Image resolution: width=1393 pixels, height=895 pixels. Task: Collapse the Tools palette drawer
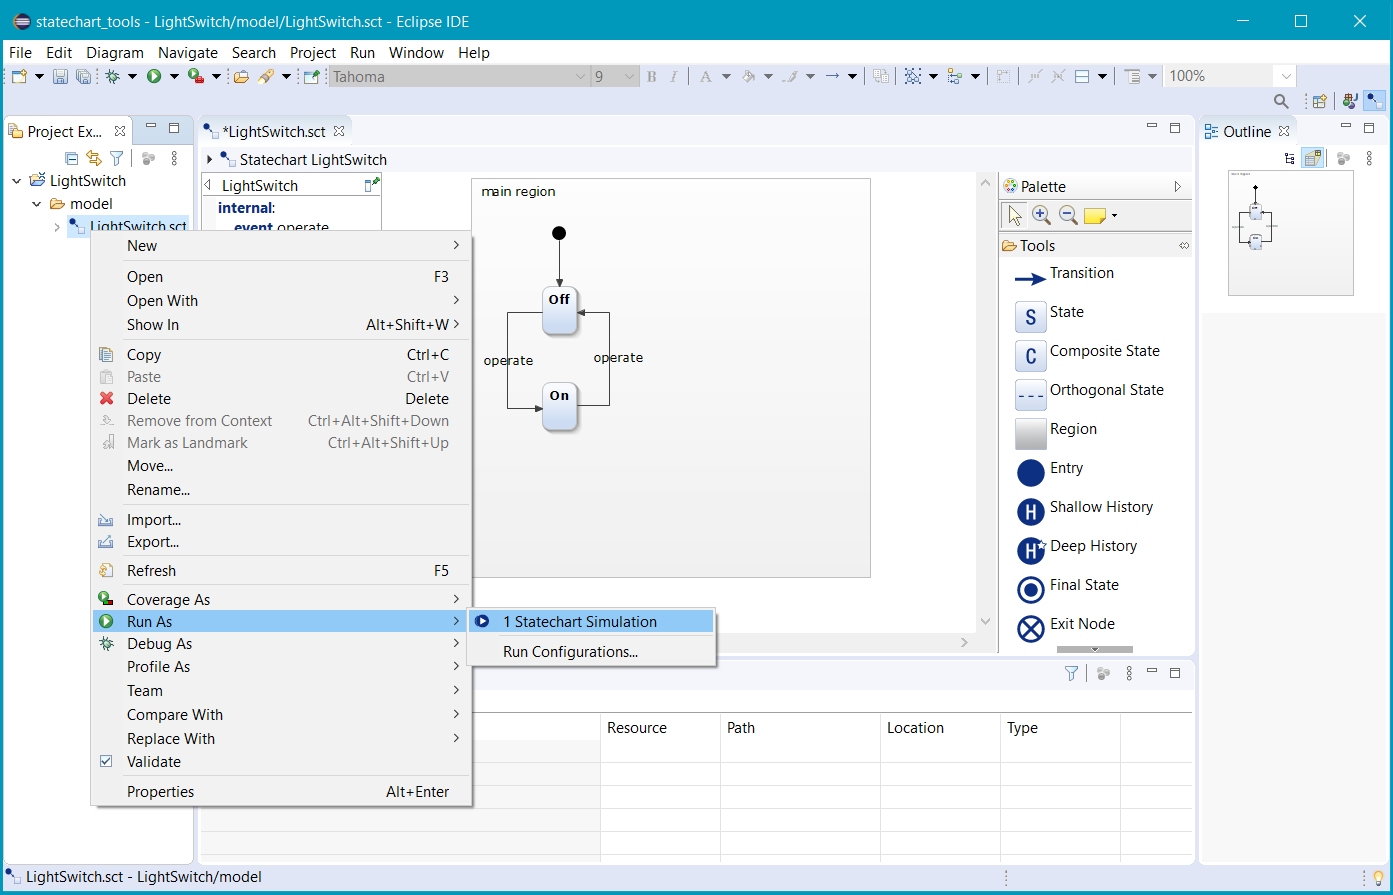tap(1184, 246)
